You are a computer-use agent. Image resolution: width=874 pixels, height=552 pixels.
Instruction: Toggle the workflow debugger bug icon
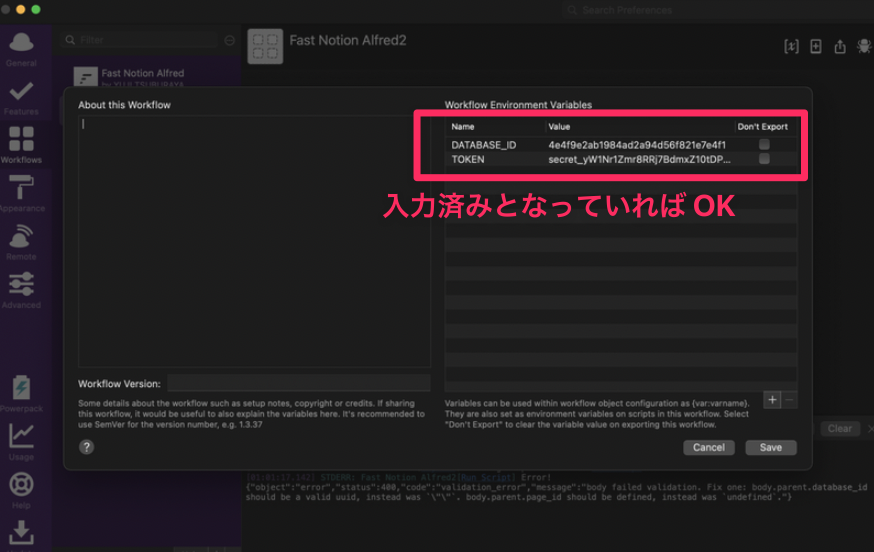pyautogui.click(x=864, y=46)
